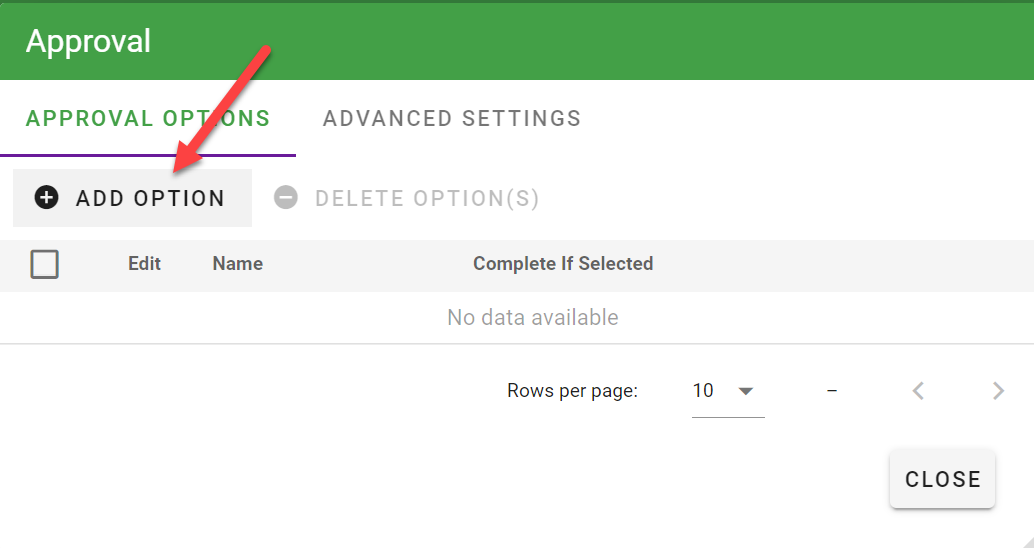This screenshot has height=548, width=1034.
Task: Open the rows per page selector showing 10
Action: (x=728, y=392)
